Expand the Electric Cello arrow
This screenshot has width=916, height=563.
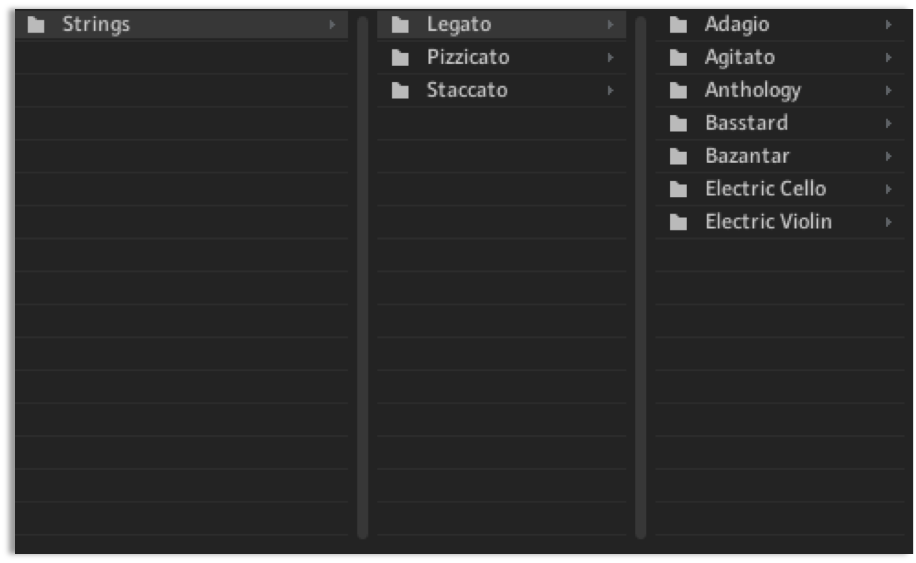pos(889,189)
